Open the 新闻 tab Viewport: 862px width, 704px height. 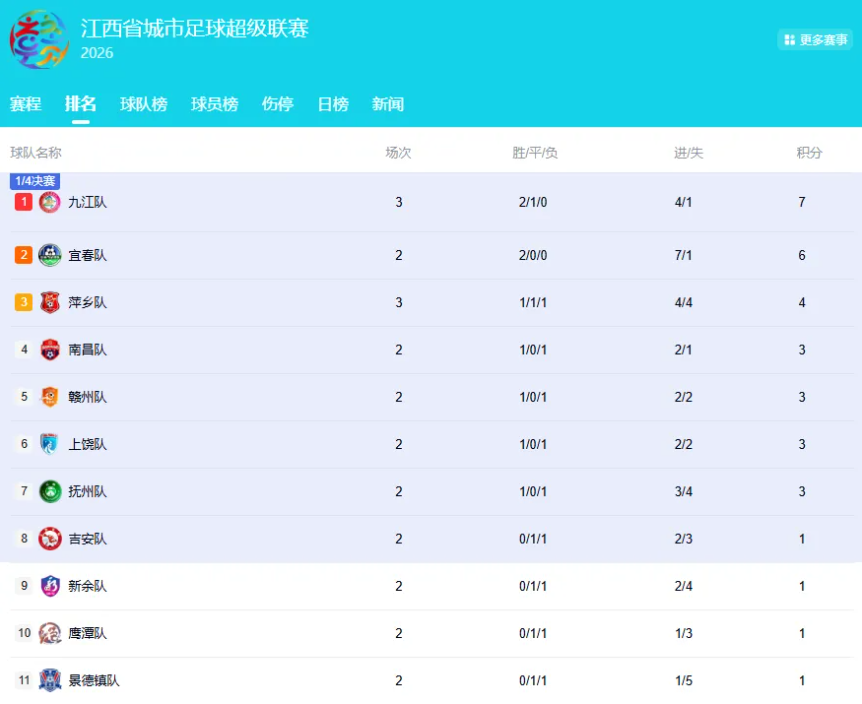tap(388, 104)
